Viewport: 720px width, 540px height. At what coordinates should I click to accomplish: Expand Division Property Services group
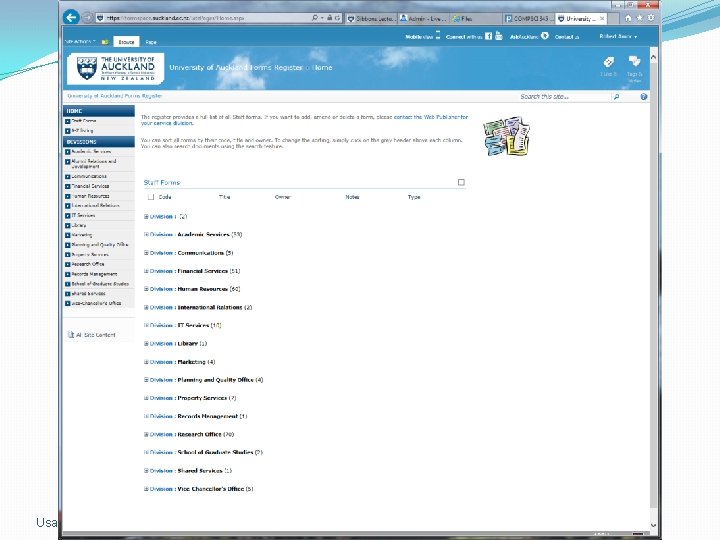146,398
